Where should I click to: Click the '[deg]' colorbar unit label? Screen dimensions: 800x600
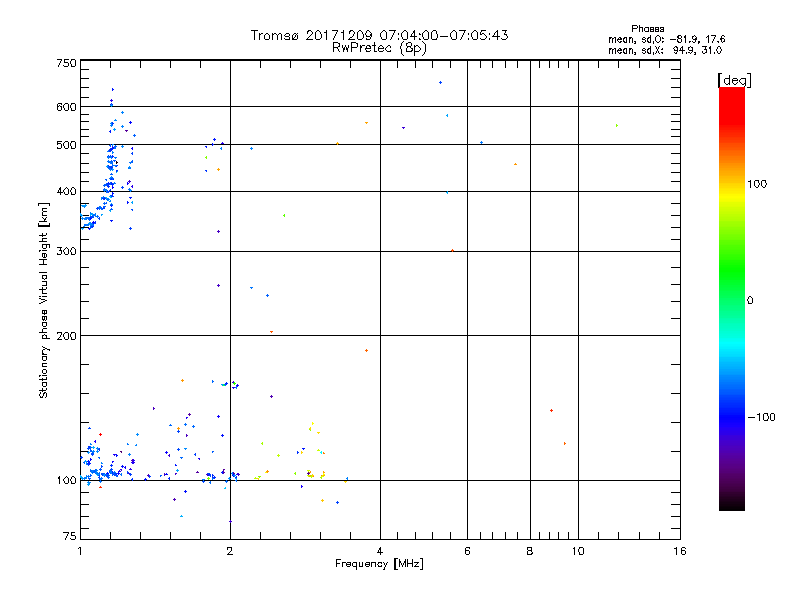pyautogui.click(x=734, y=80)
